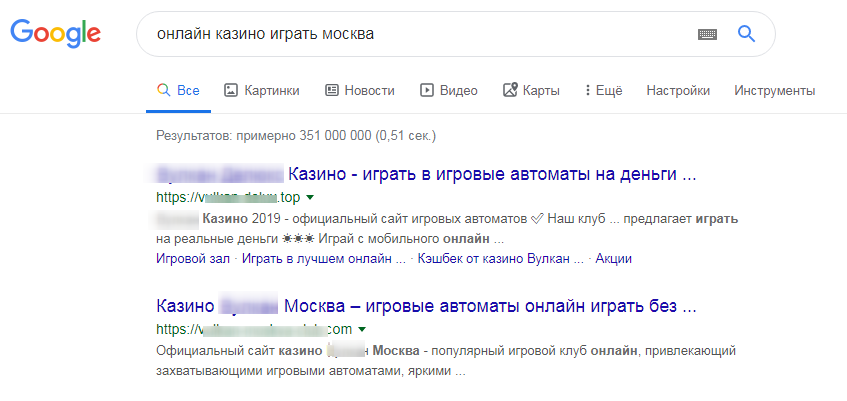847x401 pixels.
Task: Expand the second result URL dropdown arrow
Action: 362,329
